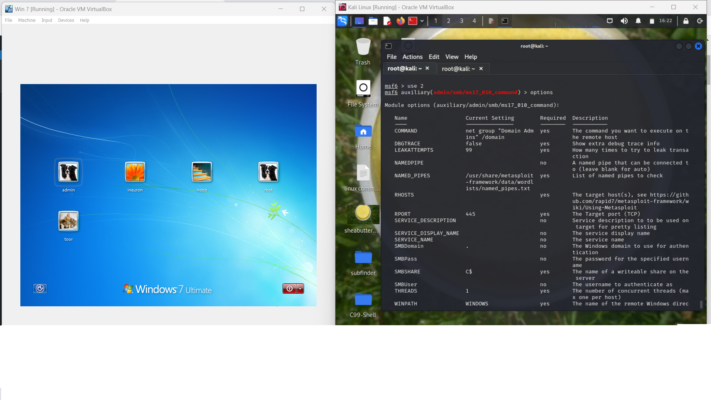Open Input menu in Win 7 VirtualBox window
Screen dimensions: 711x400
[47, 20]
